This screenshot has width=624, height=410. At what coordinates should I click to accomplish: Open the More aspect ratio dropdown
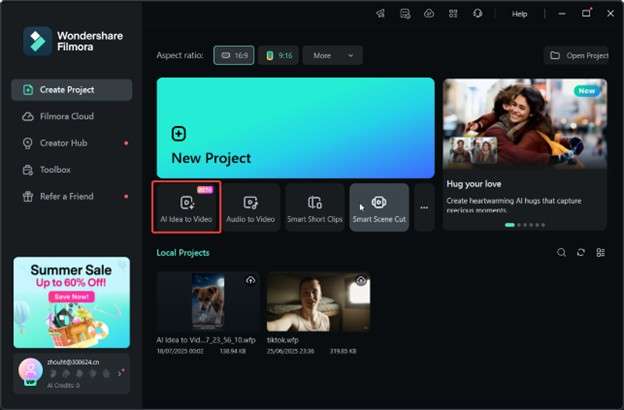point(333,55)
